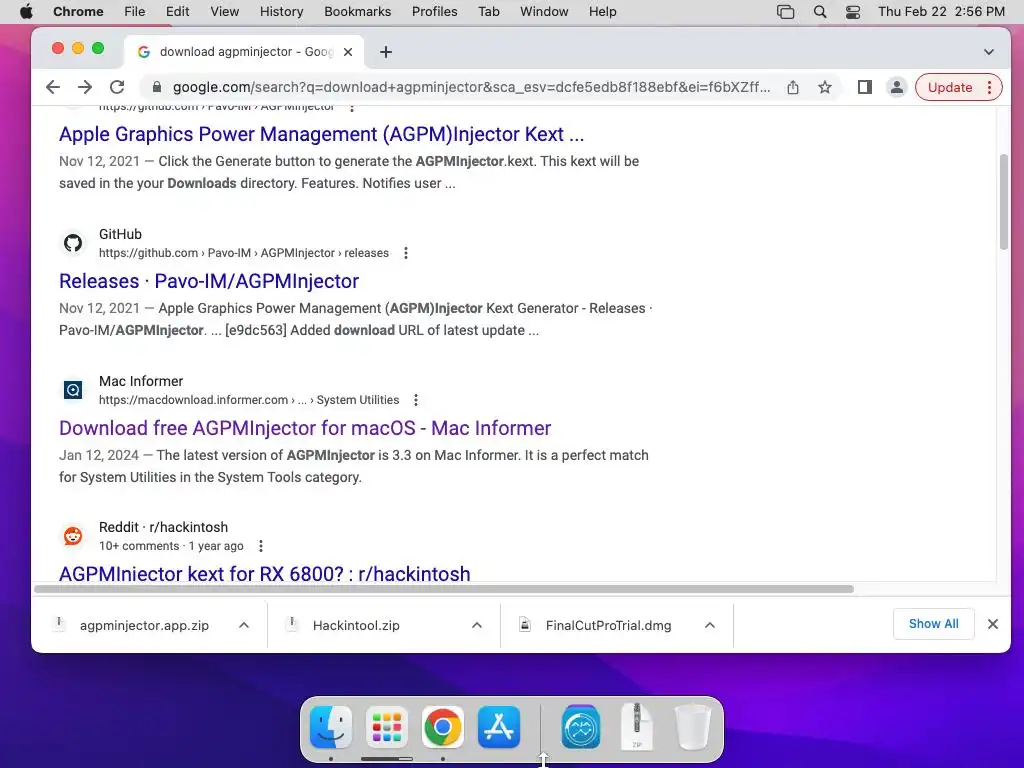
Task: Open the View menu
Action: click(225, 12)
